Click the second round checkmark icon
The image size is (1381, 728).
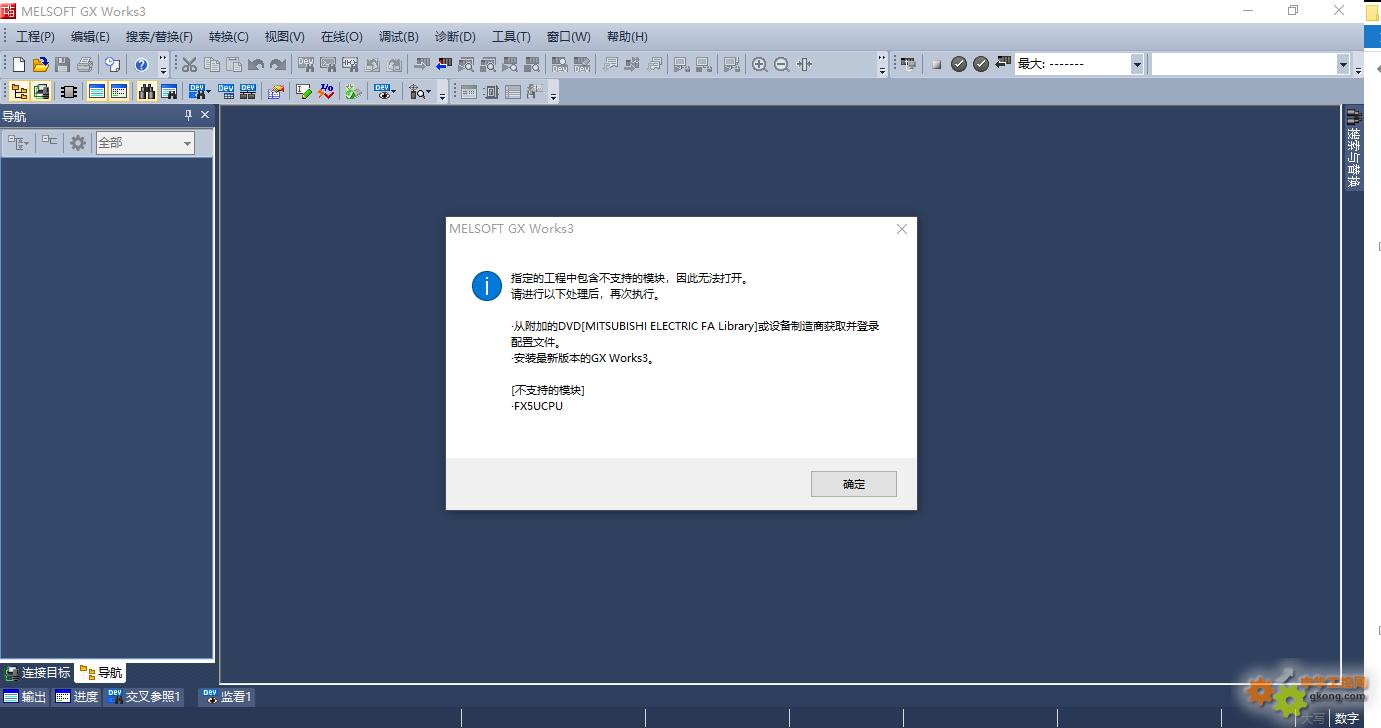[981, 64]
